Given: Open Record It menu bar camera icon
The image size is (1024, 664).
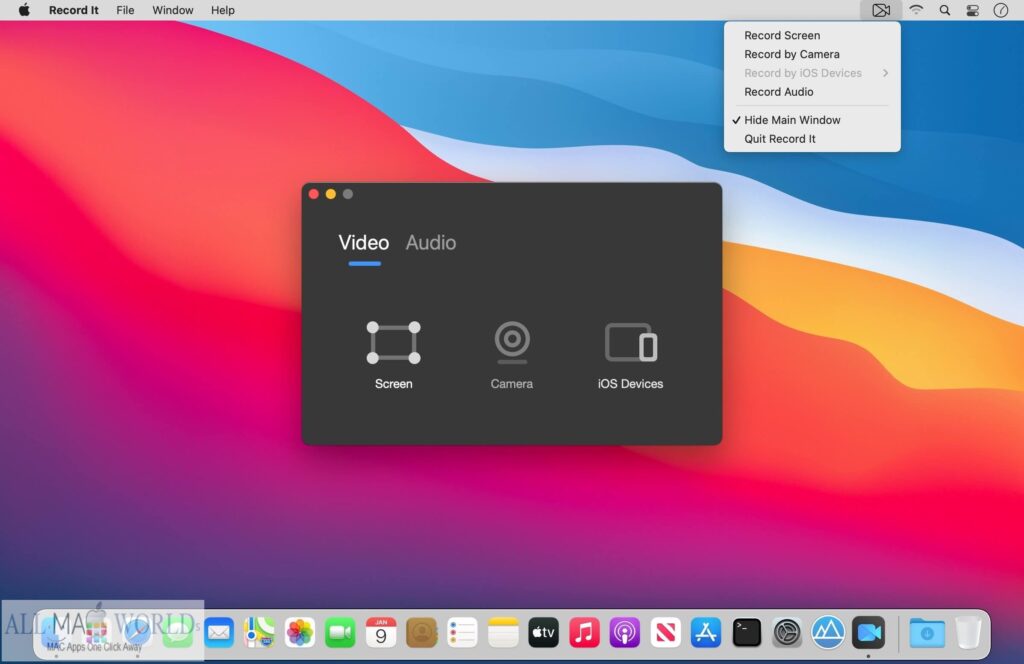Looking at the screenshot, I should click(880, 10).
